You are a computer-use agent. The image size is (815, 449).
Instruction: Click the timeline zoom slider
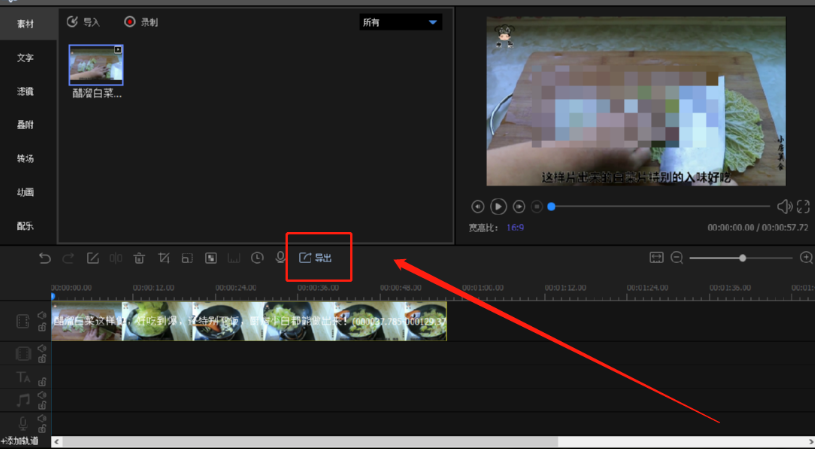(x=741, y=258)
